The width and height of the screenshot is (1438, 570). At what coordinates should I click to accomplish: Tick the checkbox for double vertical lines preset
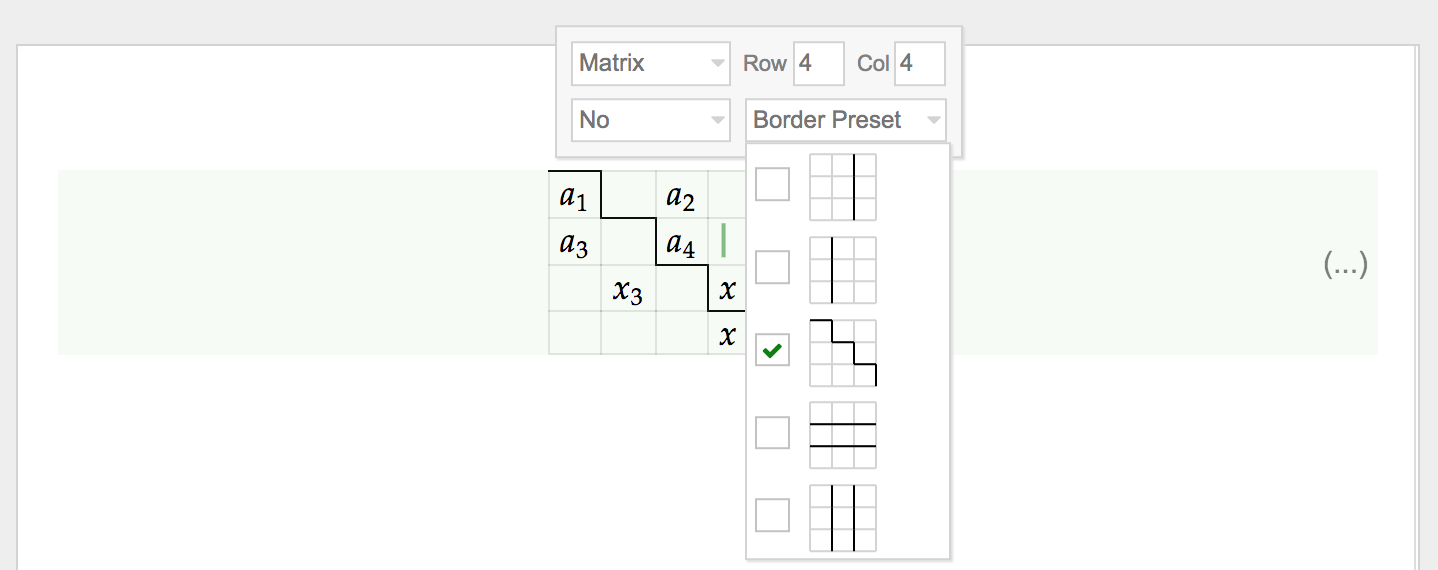(x=772, y=515)
